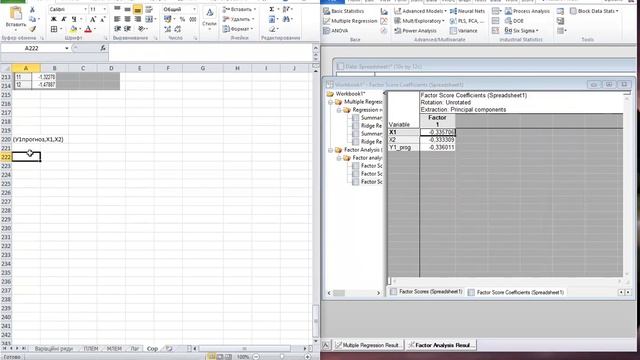Click the increase font size icon
The width and height of the screenshot is (640, 360).
point(93,19)
